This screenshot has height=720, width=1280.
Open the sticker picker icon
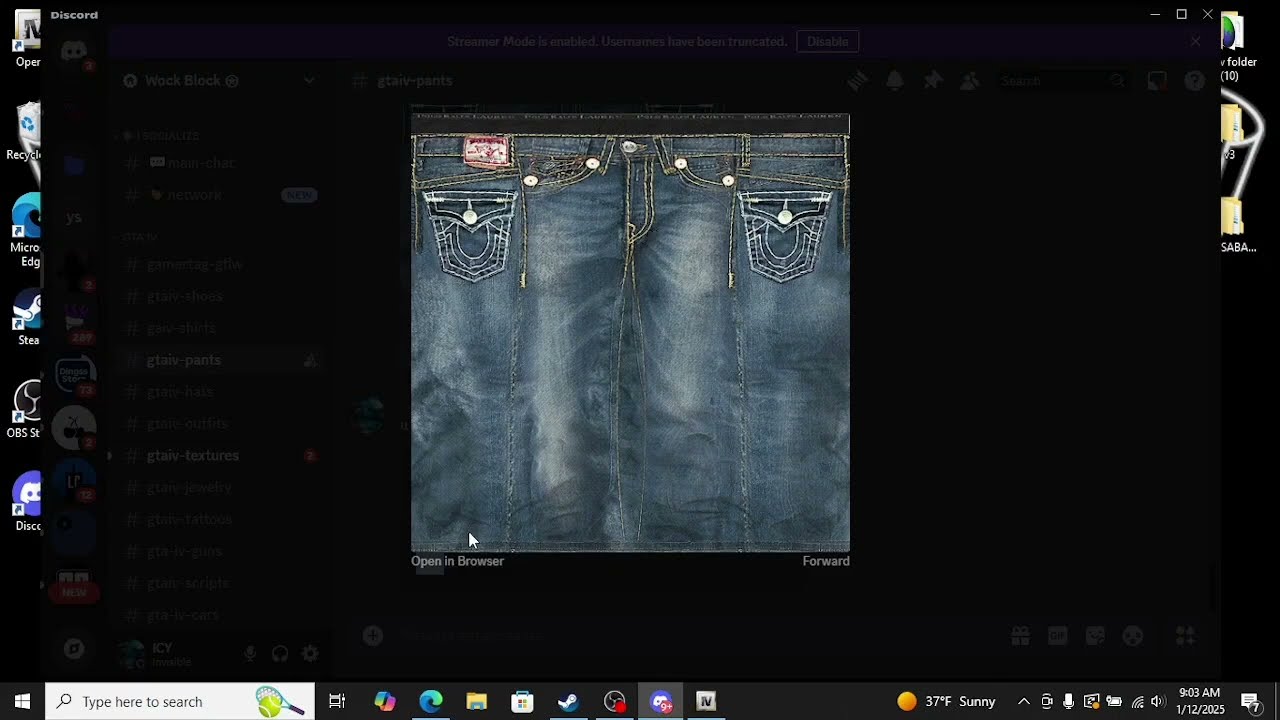[x=1095, y=636]
